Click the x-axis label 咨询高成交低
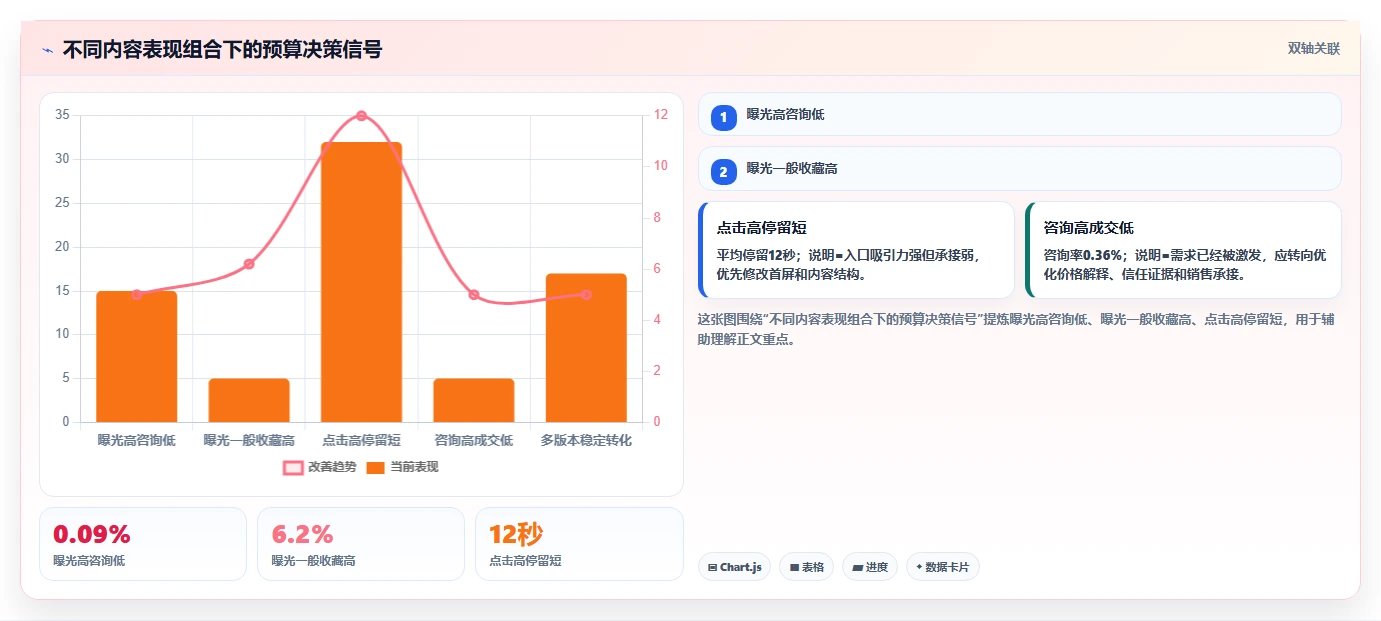 pyautogui.click(x=474, y=440)
